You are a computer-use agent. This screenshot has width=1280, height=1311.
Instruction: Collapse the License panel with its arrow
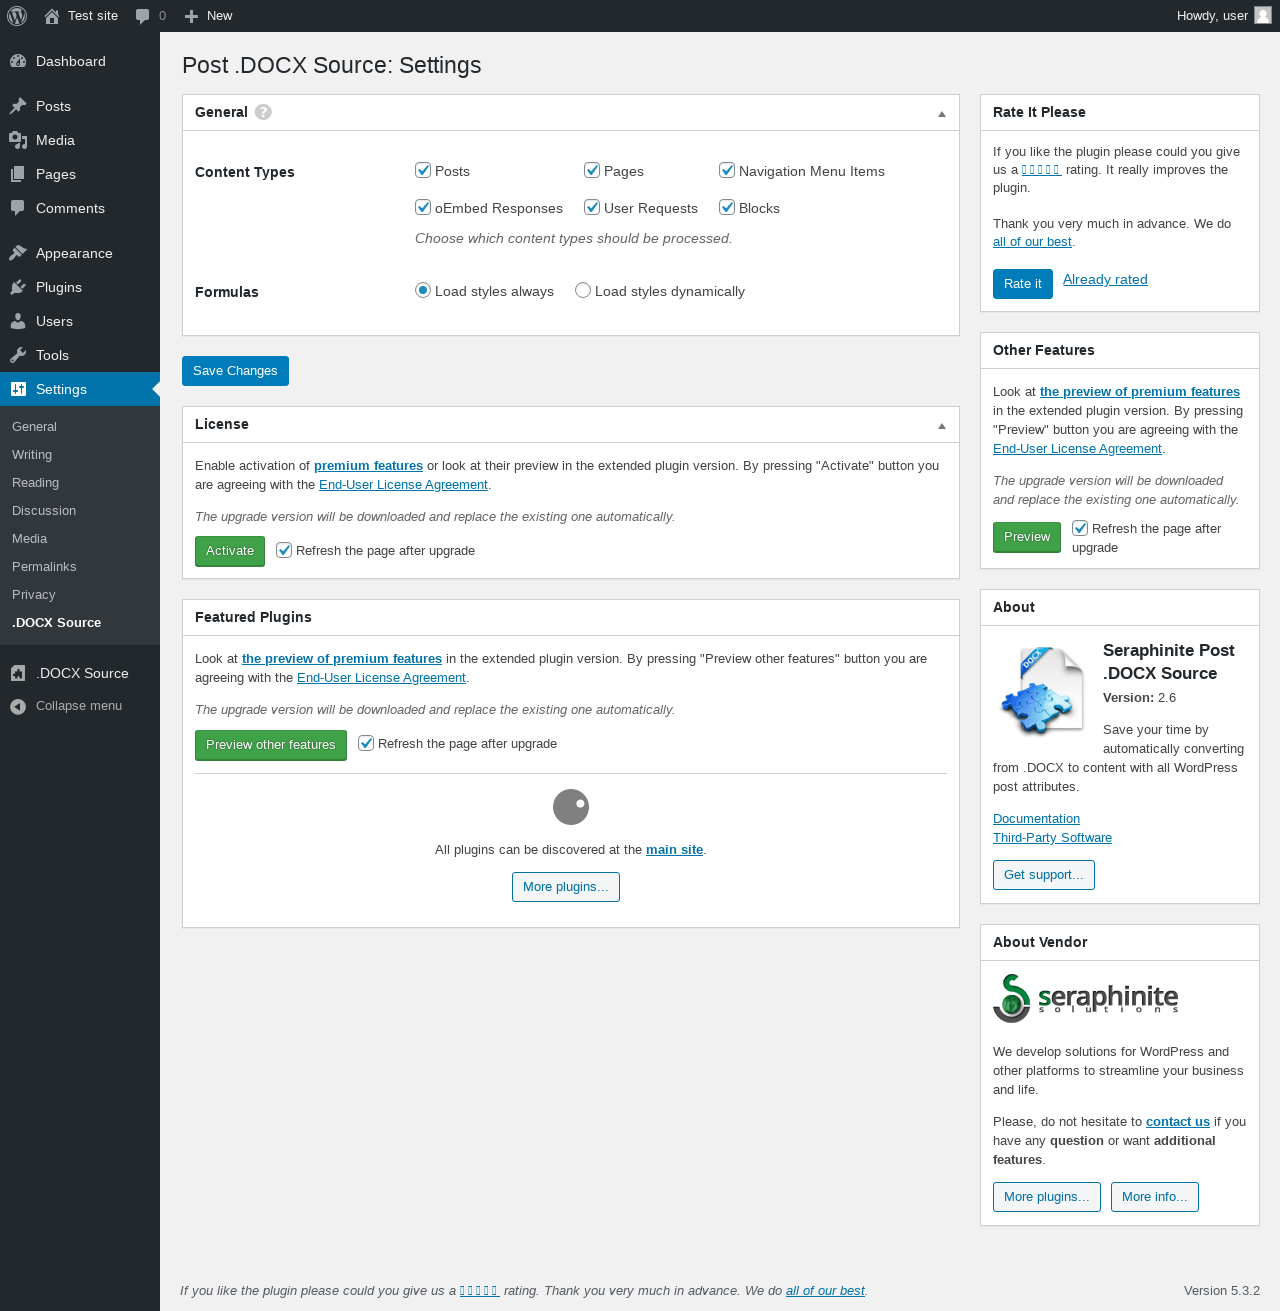pyautogui.click(x=942, y=426)
